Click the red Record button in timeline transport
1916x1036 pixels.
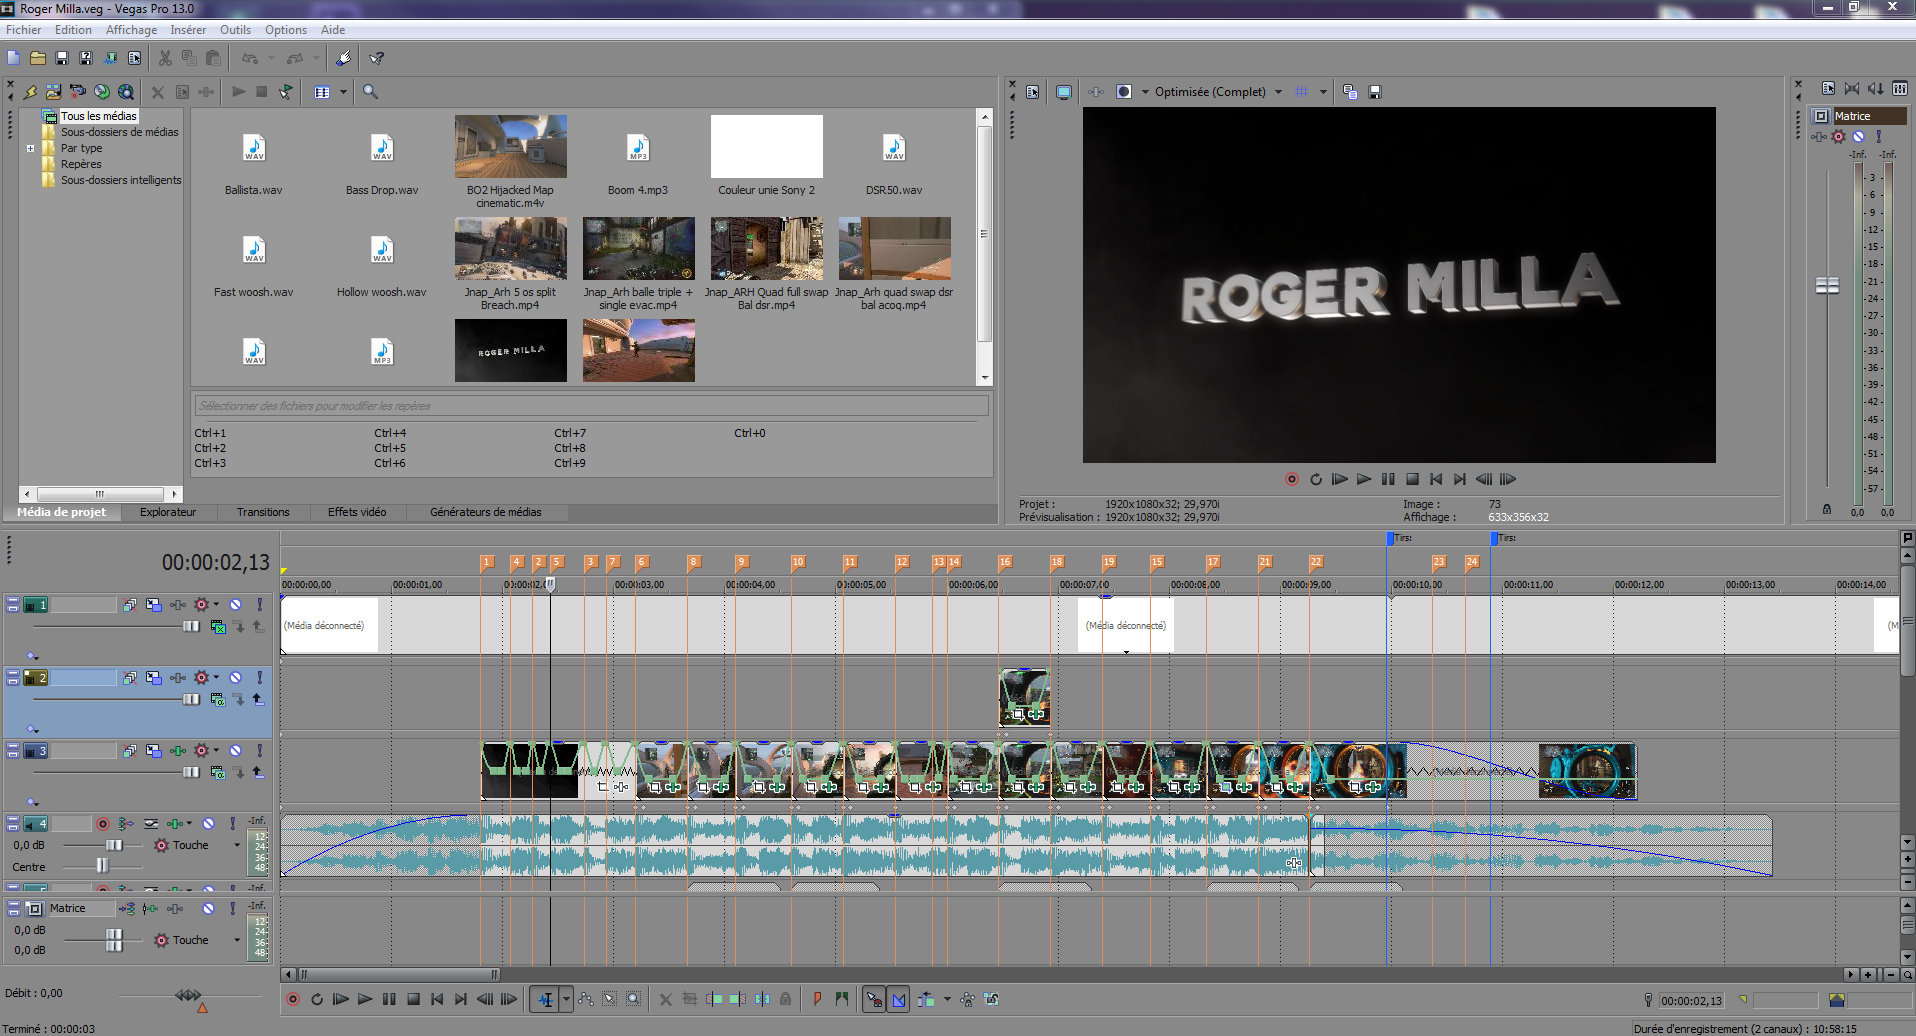(293, 999)
